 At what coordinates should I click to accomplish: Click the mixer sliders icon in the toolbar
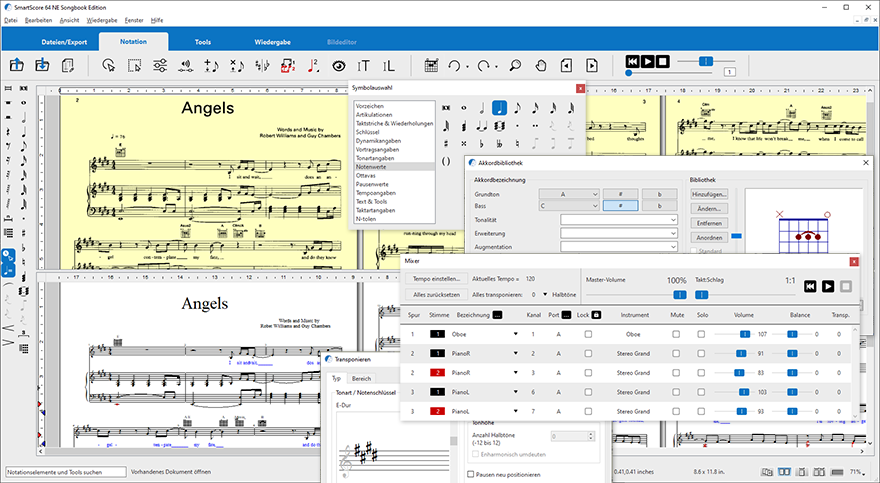coord(160,66)
